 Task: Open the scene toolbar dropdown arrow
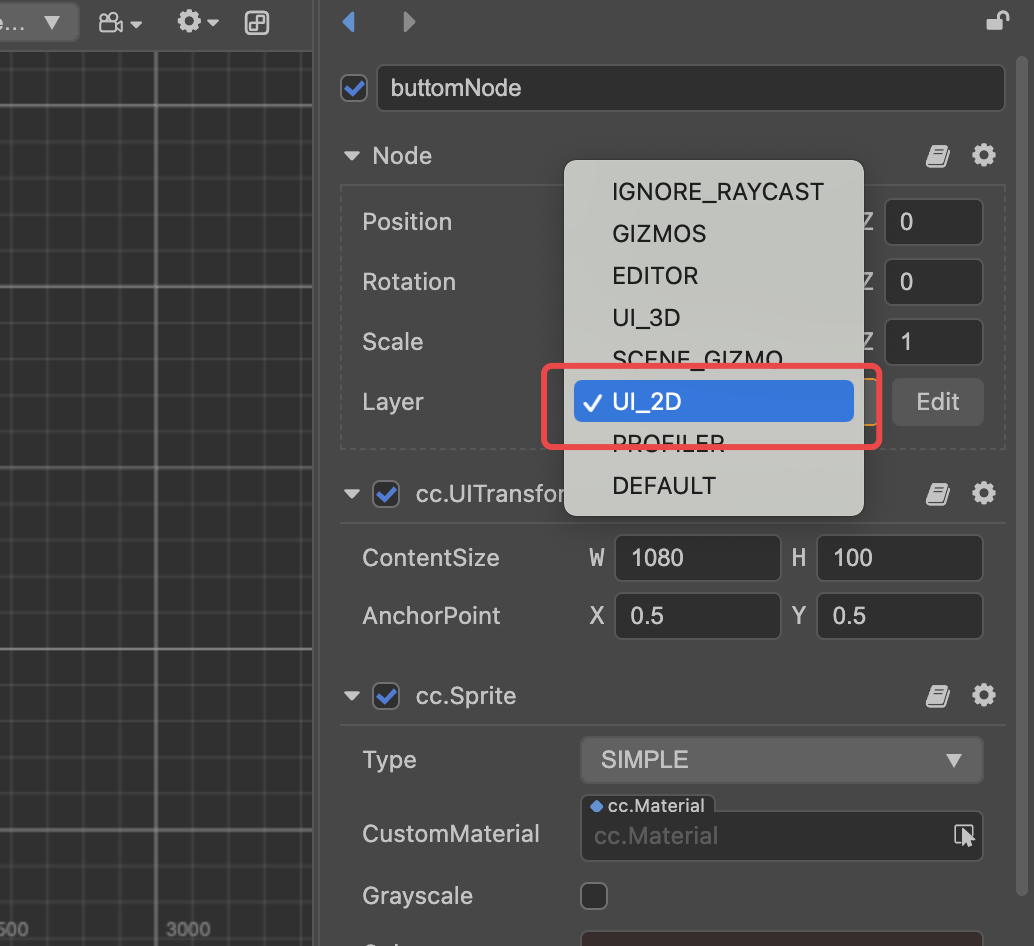tap(51, 23)
